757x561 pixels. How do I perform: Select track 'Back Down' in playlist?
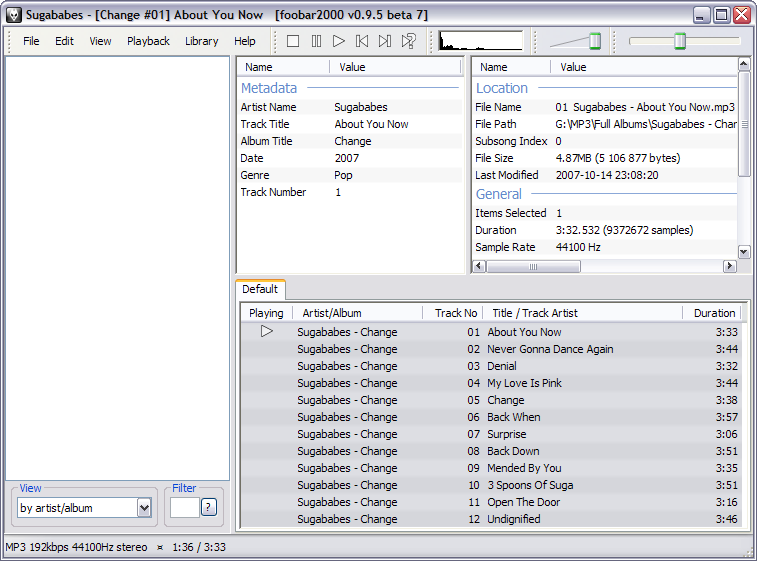pyautogui.click(x=491, y=451)
